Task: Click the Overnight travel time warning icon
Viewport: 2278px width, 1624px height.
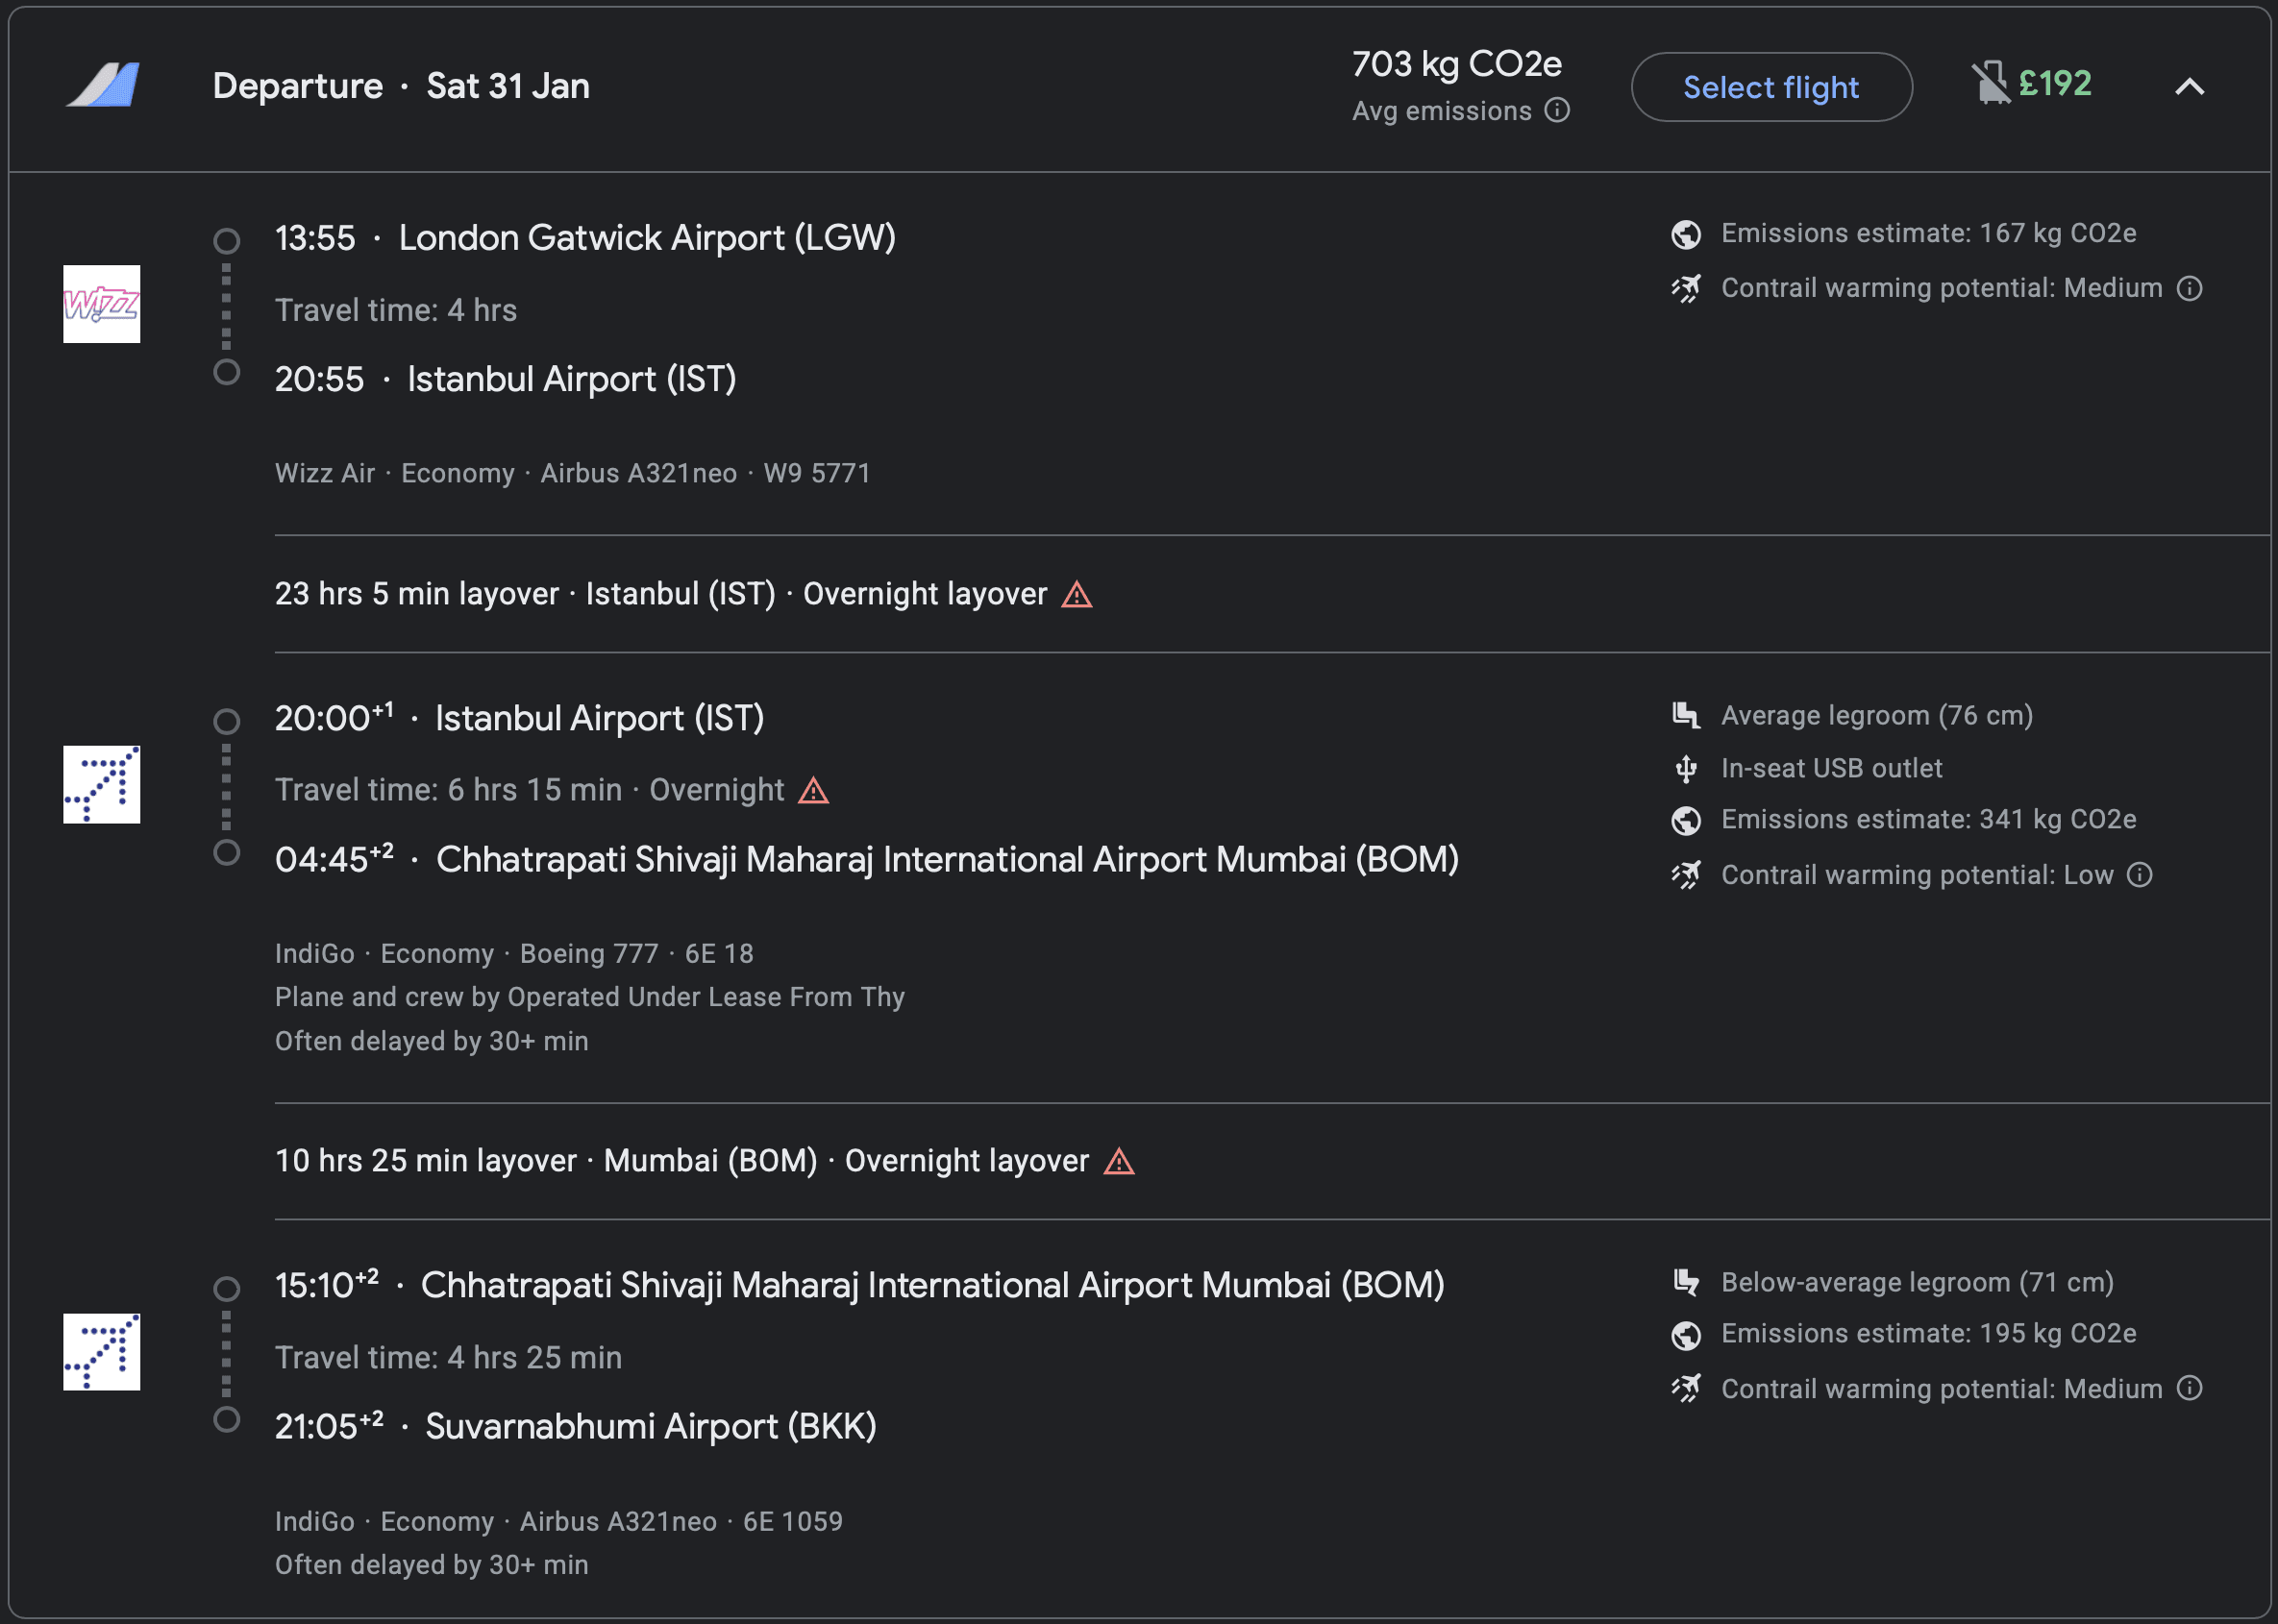Action: click(x=813, y=791)
